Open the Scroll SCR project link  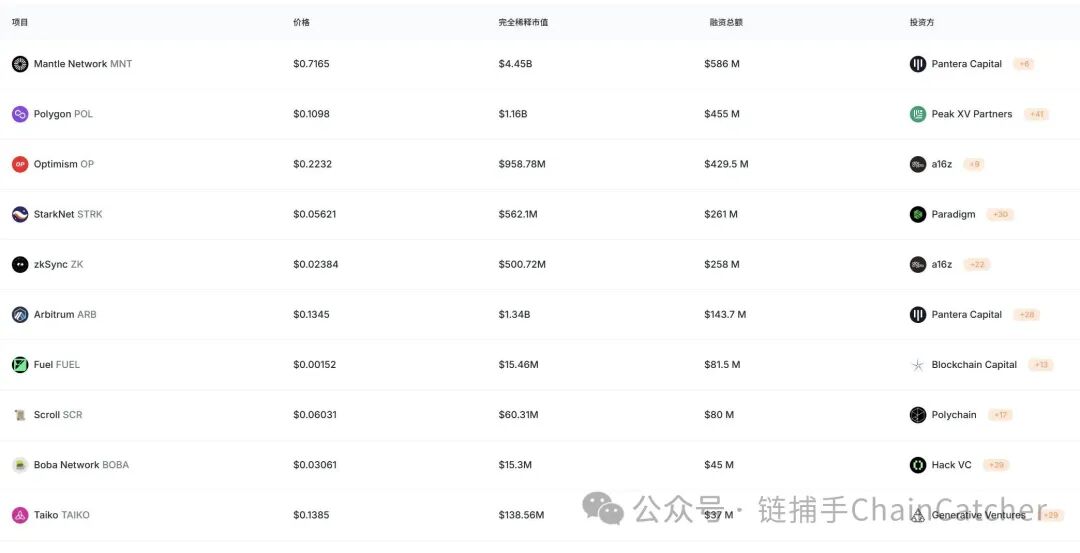point(58,415)
